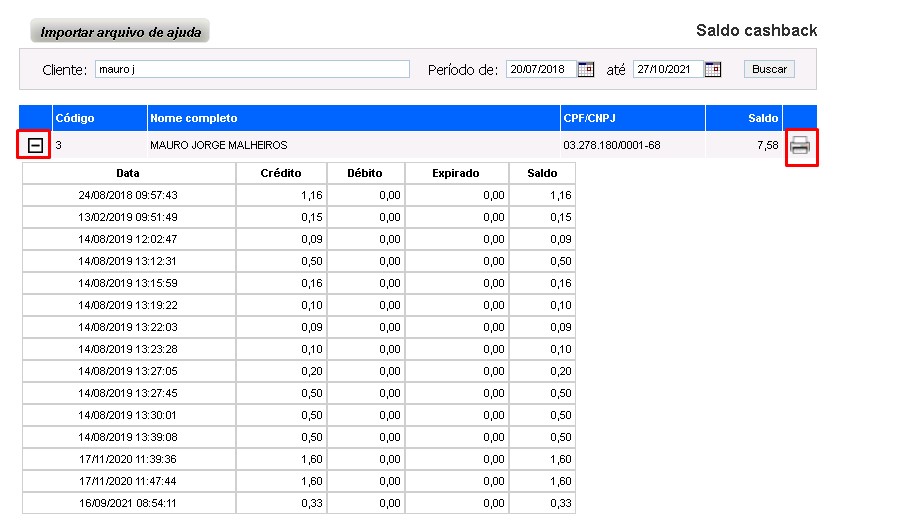The width and height of the screenshot is (902, 532).
Task: Select the date 13/02/2019 09:51:49
Action: pos(128,217)
